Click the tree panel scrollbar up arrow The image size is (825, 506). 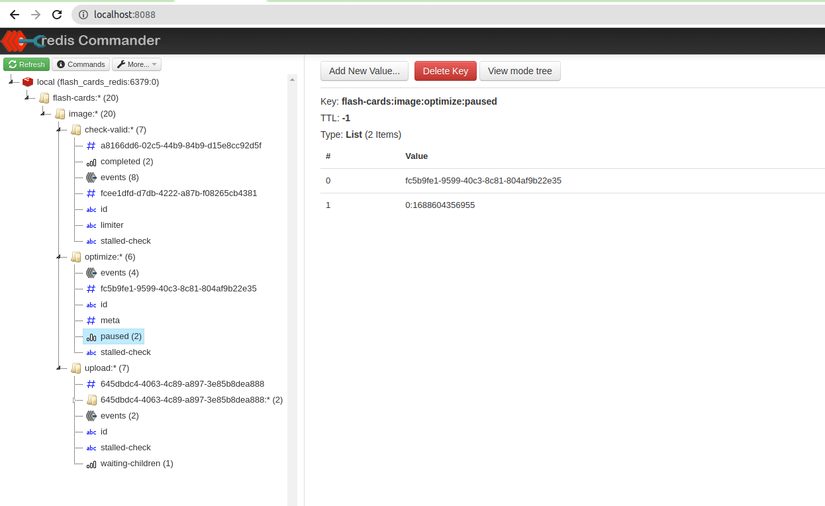pos(292,79)
